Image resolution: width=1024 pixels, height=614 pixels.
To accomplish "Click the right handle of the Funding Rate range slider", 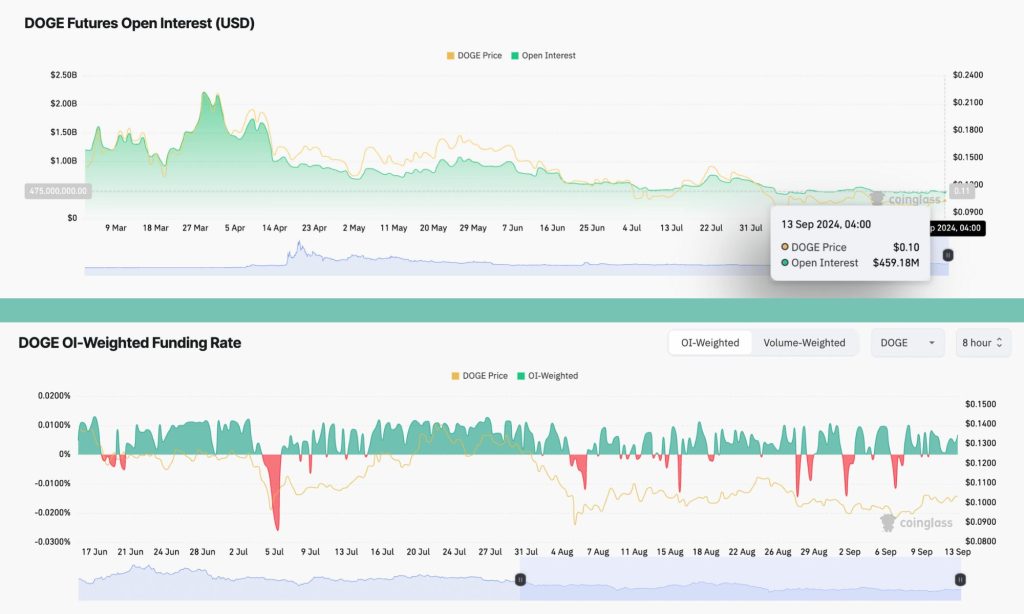I will pos(959,579).
